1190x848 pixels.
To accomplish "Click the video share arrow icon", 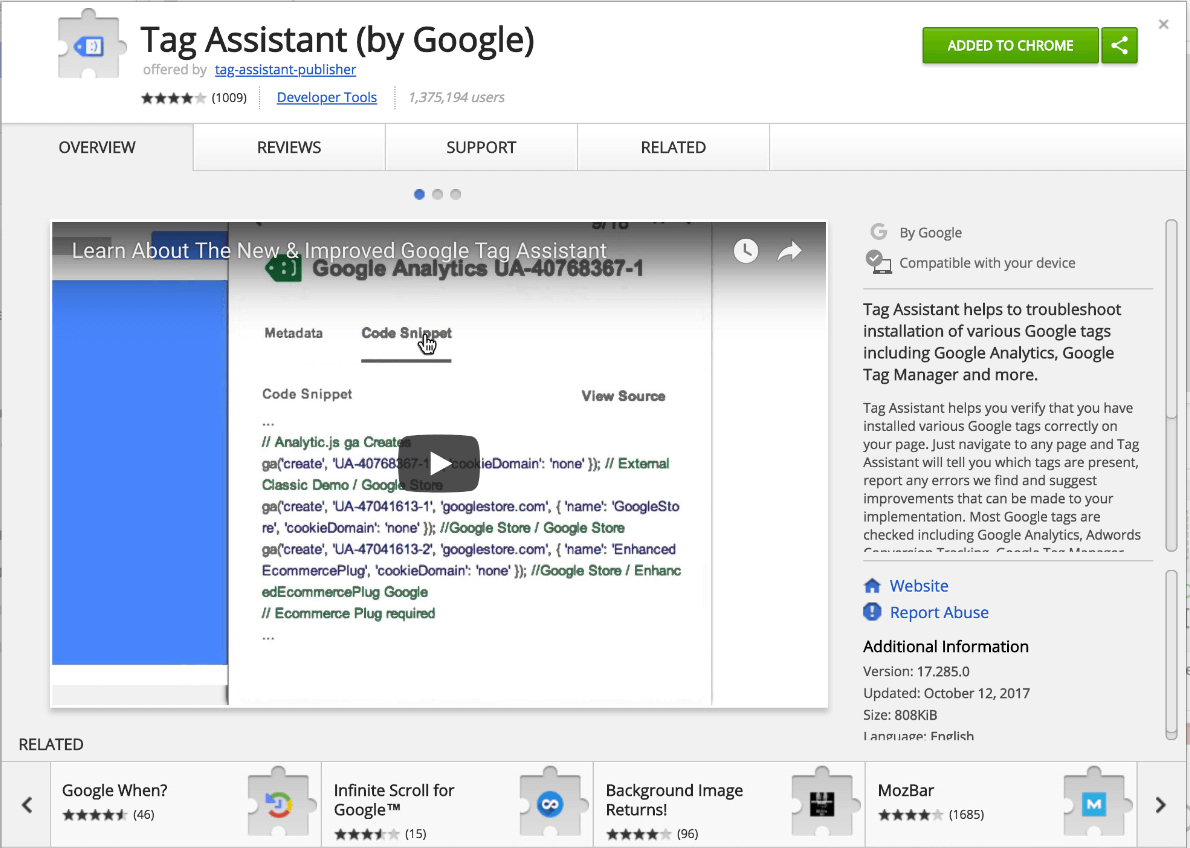I will pos(789,251).
